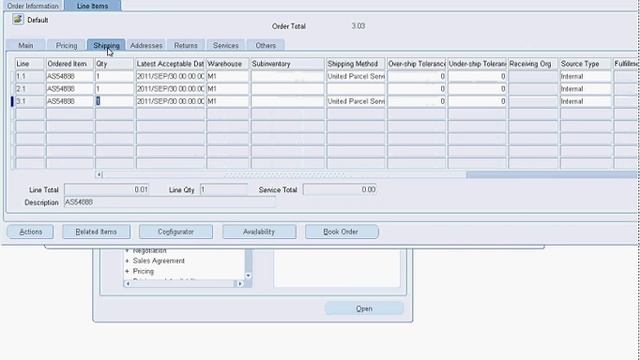
Task: Select the Line Items tab
Action: 93,5
